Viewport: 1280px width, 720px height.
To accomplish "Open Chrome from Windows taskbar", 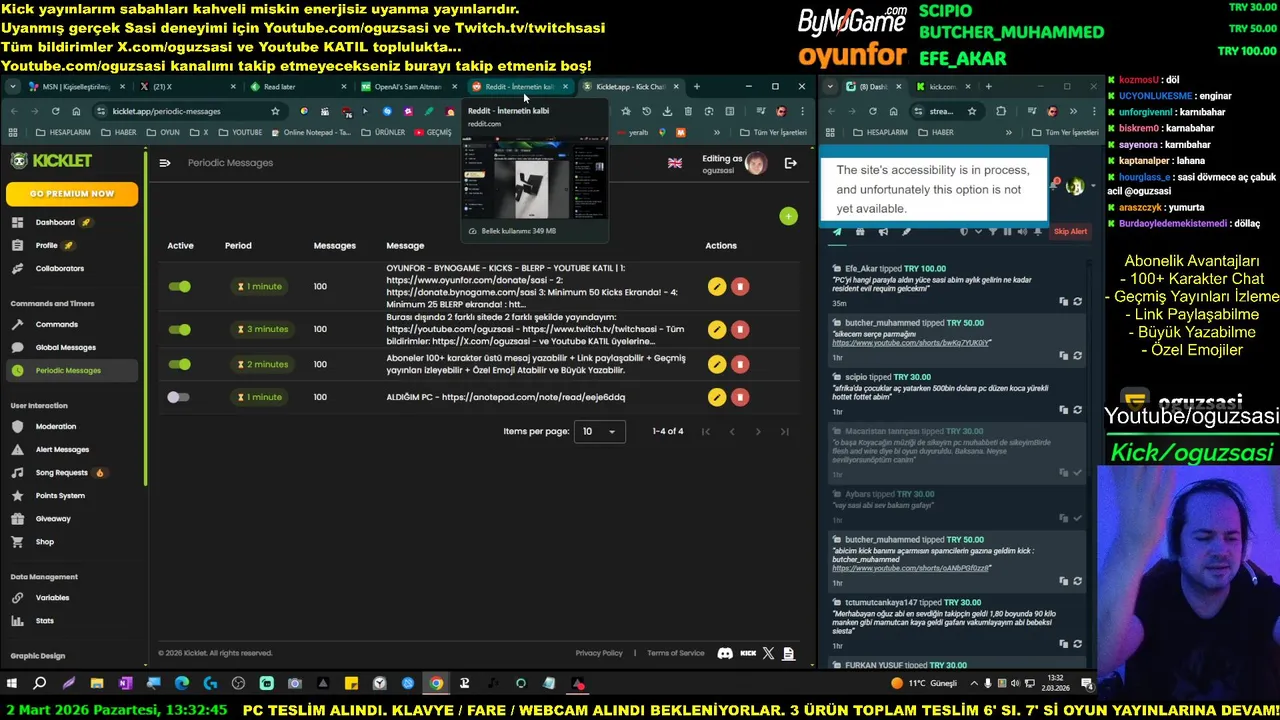I will pos(436,684).
